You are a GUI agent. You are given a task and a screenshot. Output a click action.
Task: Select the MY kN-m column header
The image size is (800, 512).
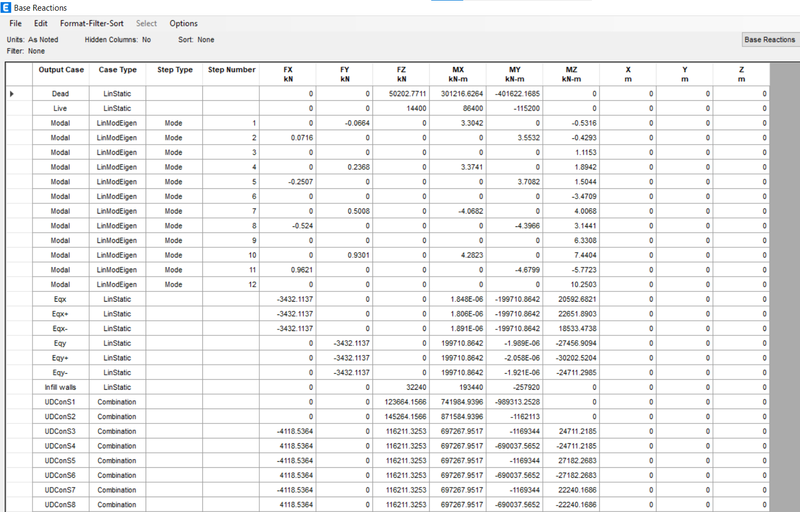514,74
